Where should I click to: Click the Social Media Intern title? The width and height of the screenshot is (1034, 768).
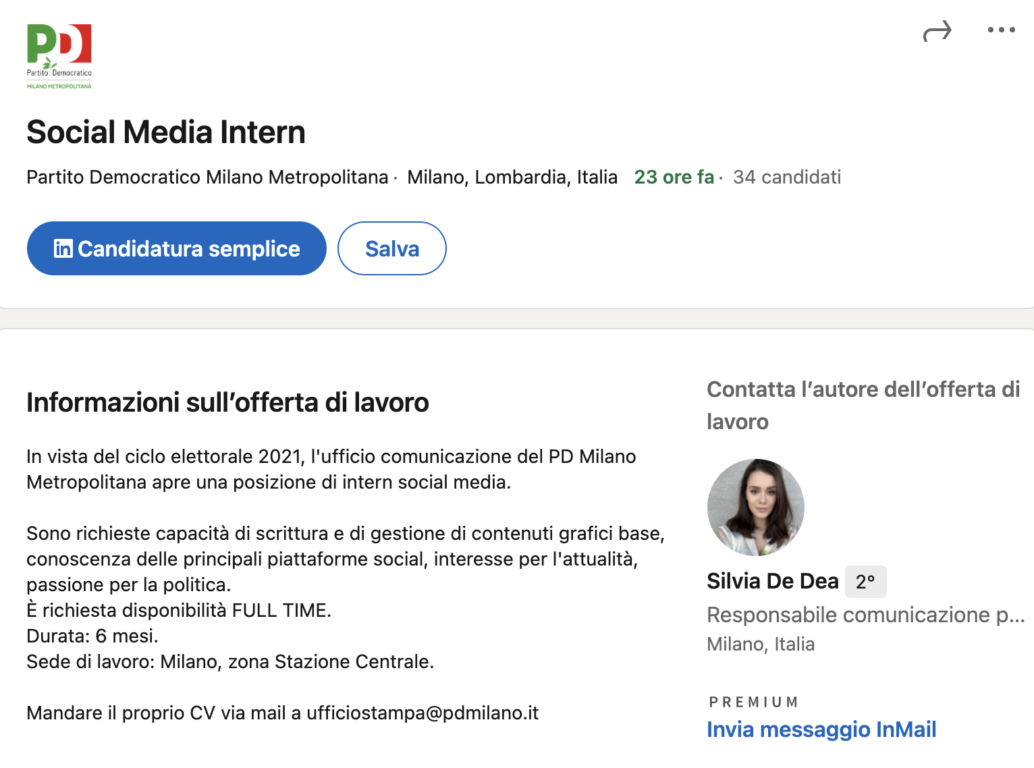coord(166,132)
